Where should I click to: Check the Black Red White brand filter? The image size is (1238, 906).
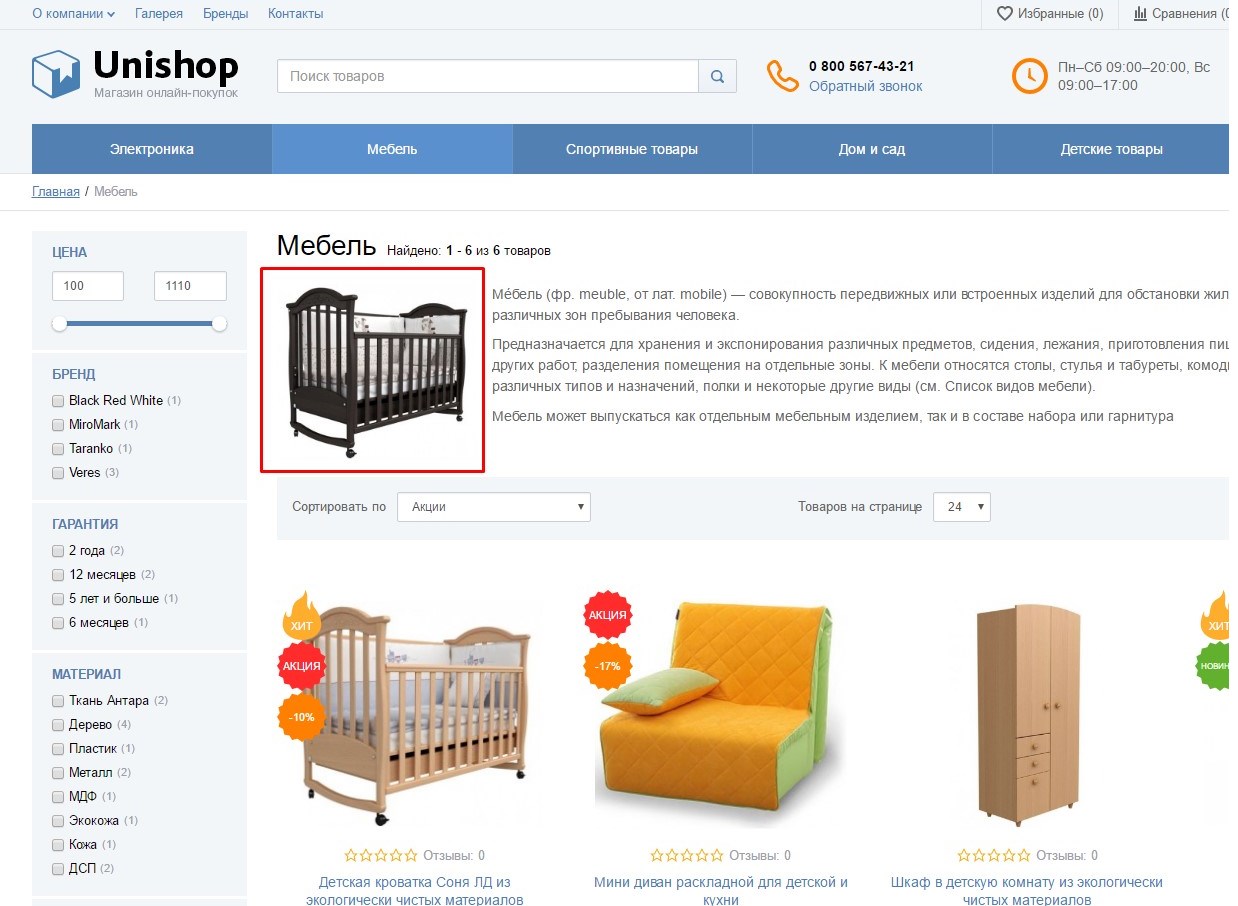click(x=58, y=401)
